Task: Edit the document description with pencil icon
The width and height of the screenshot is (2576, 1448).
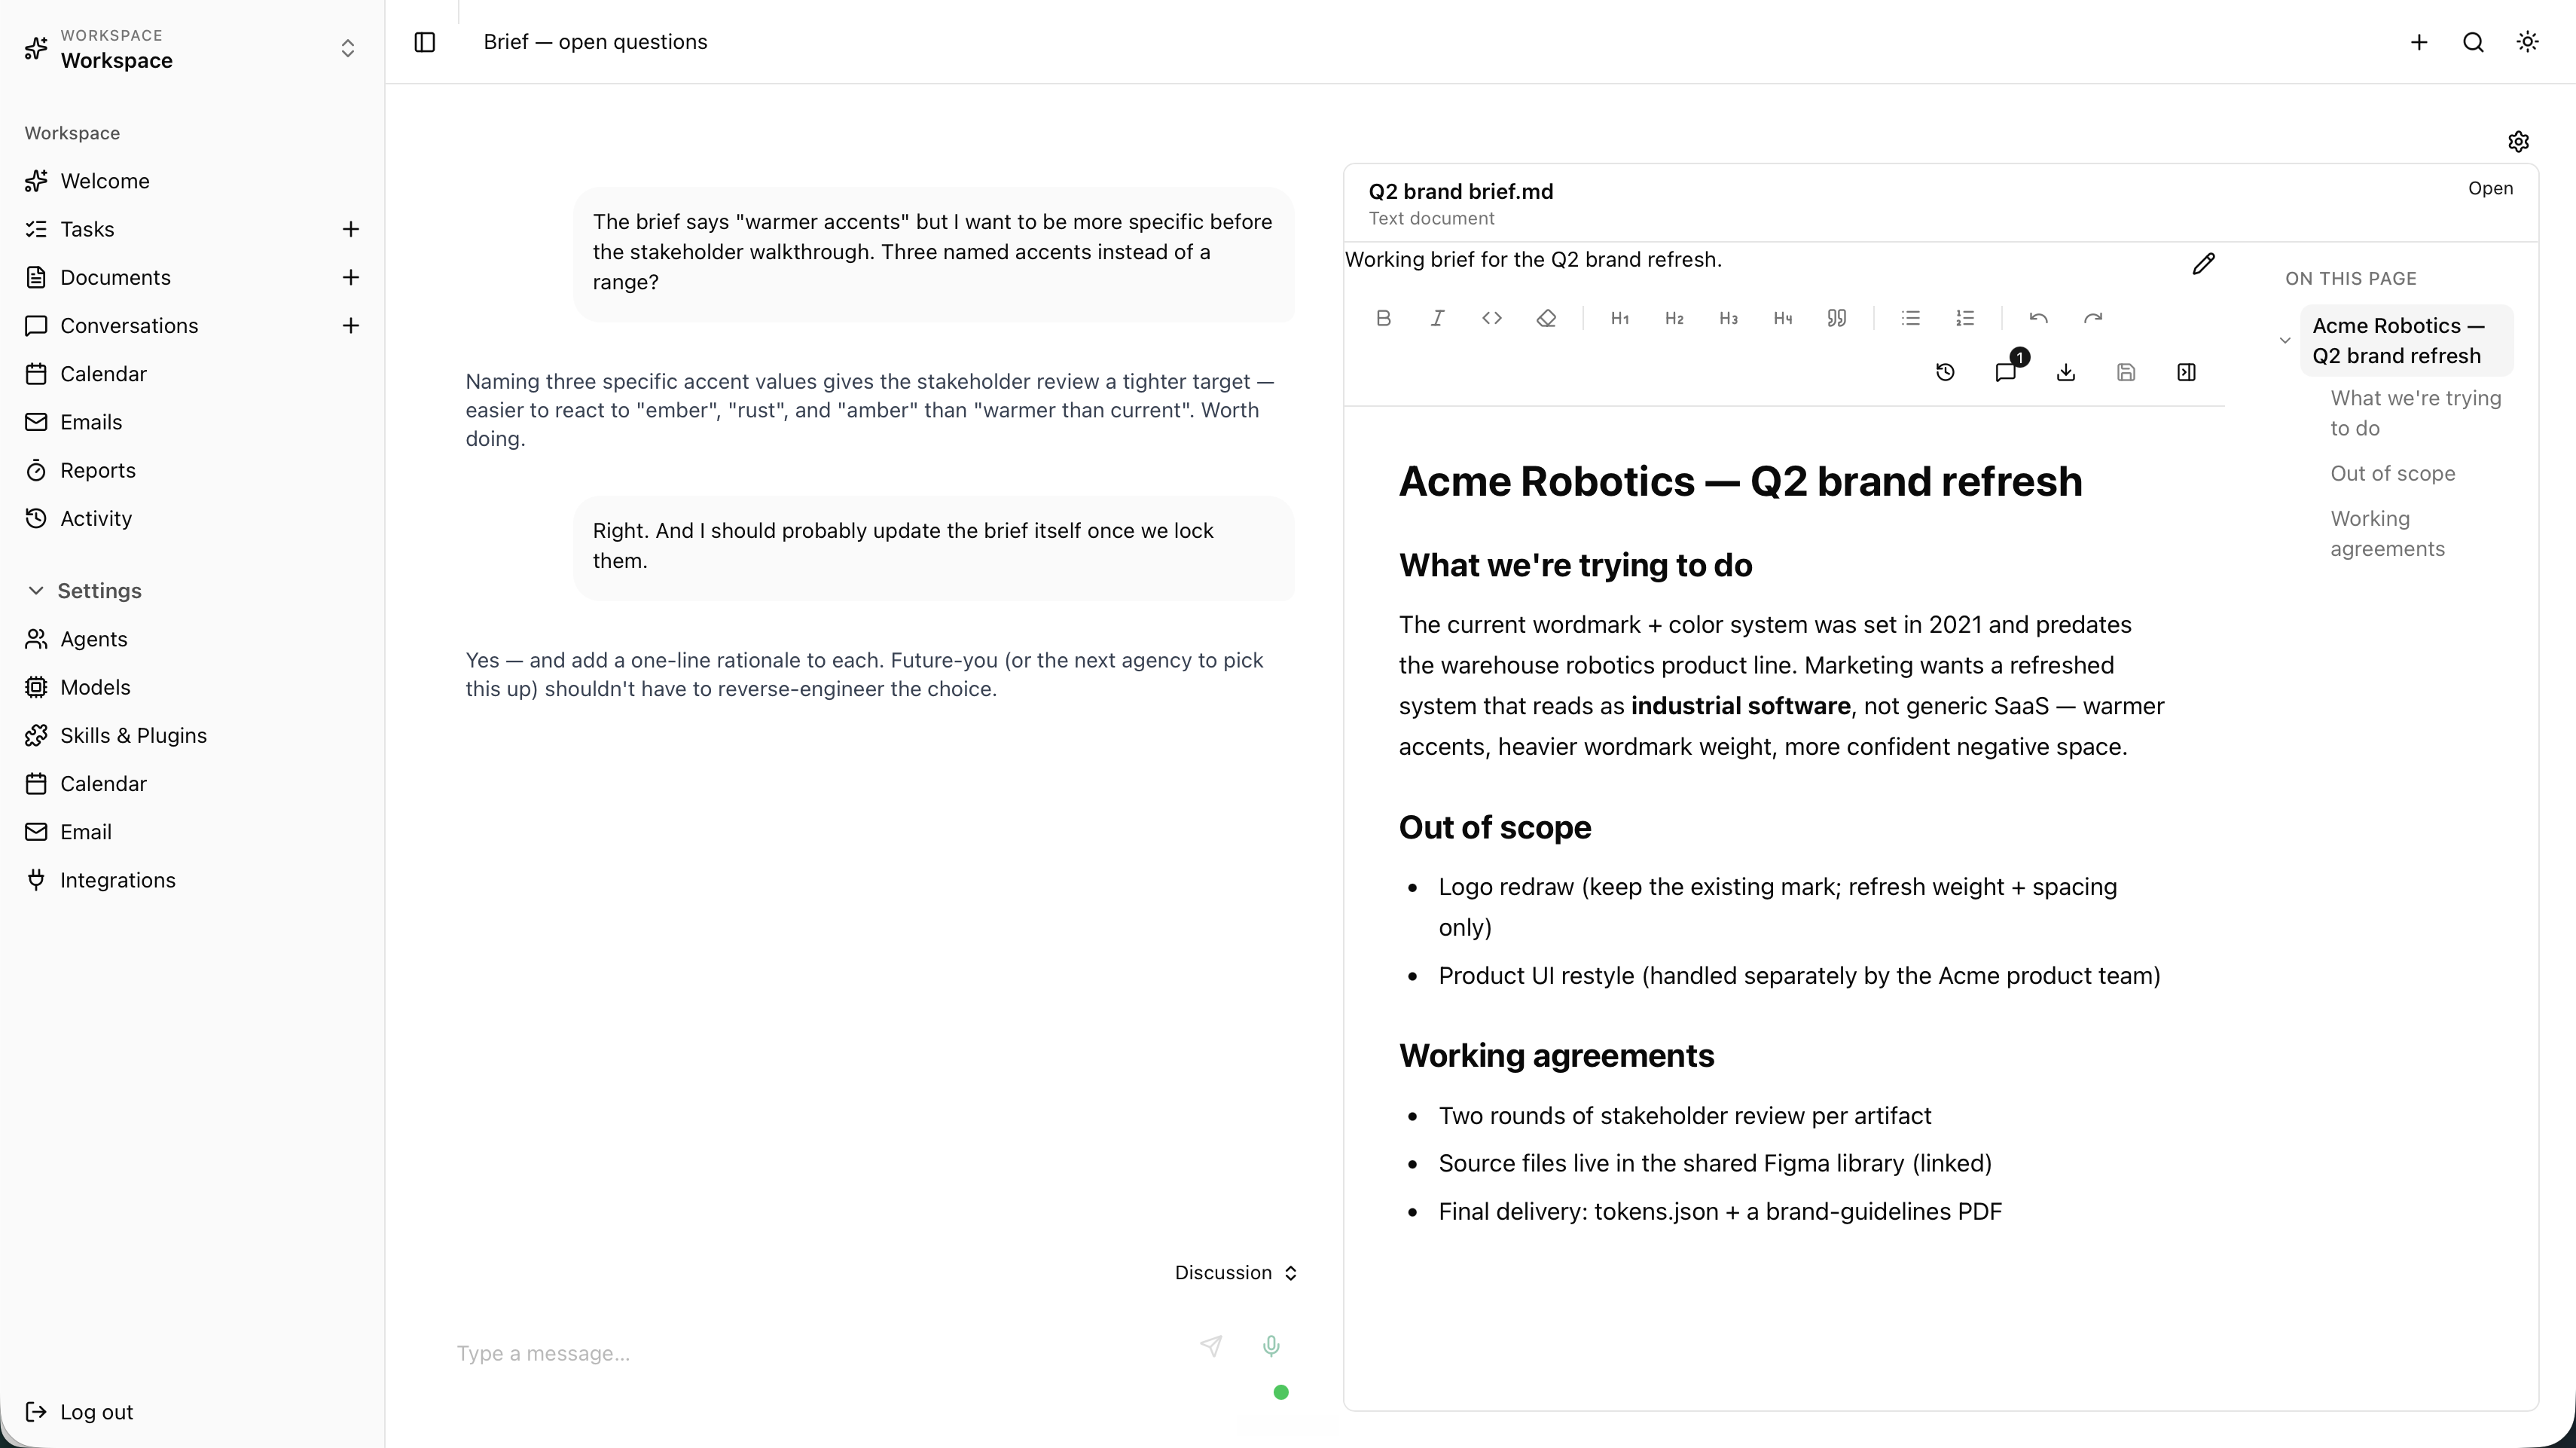Action: (x=2203, y=264)
